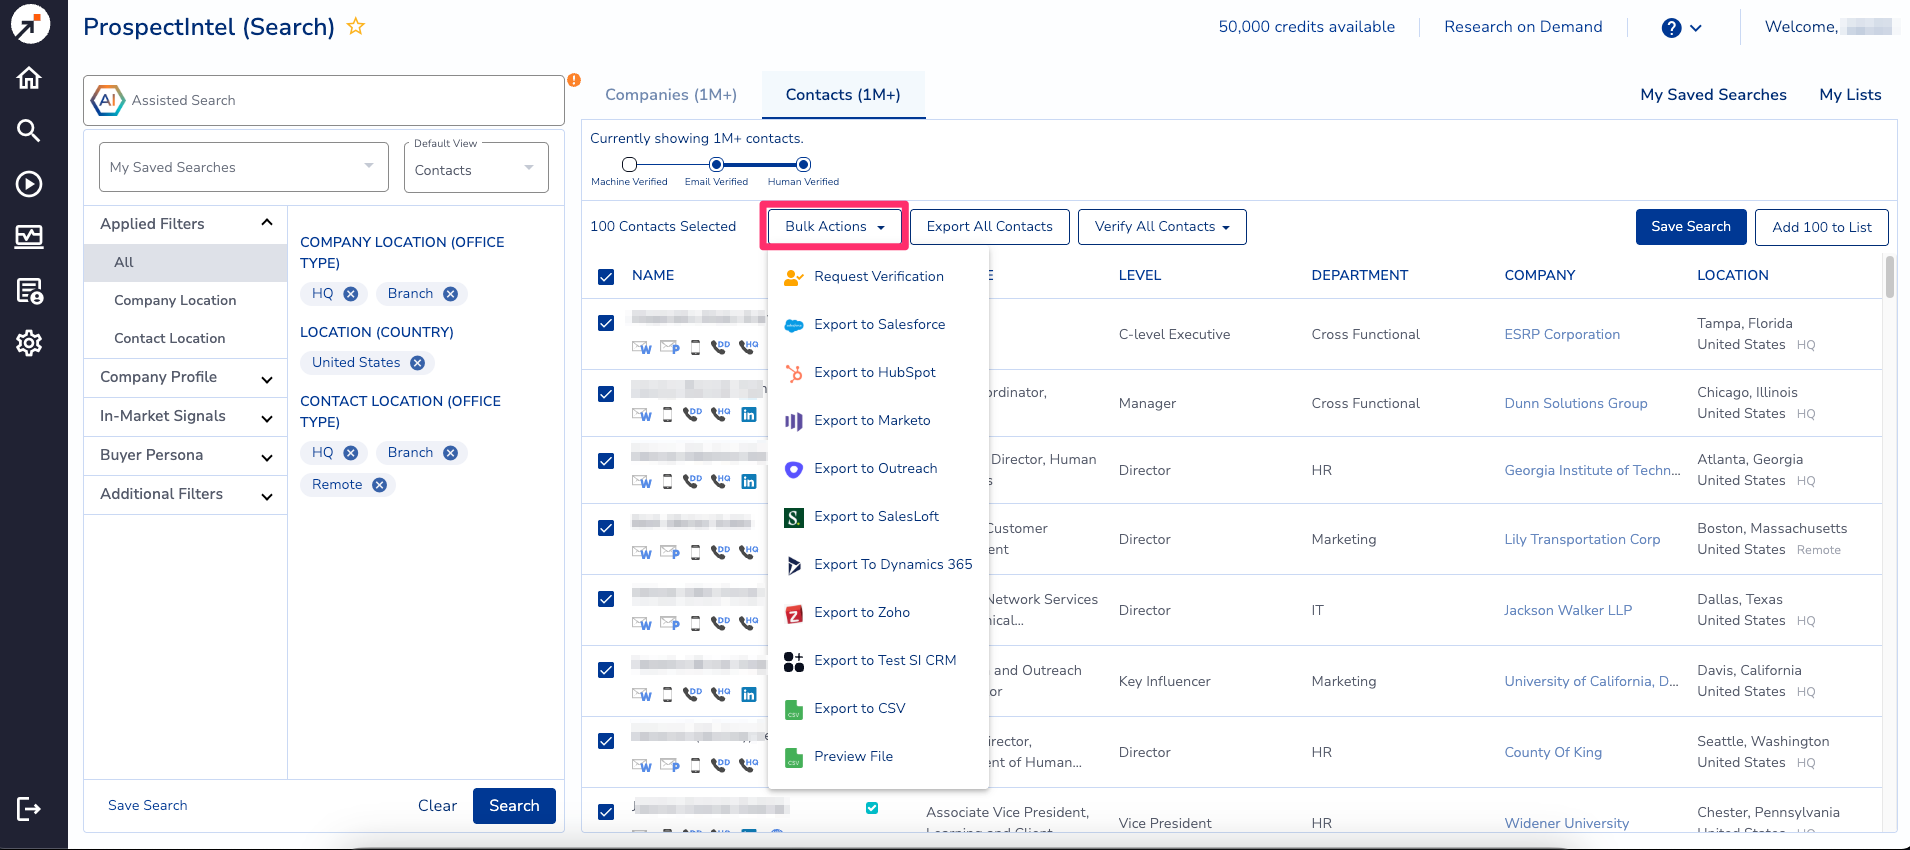Screen dimensions: 1910x850
Task: Clear all filters with Clear
Action: pos(437,806)
